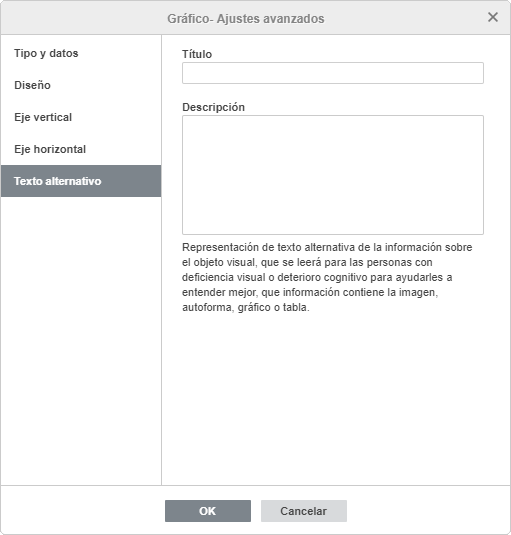
Task: Apply alternative text settings via OK
Action: (208, 511)
